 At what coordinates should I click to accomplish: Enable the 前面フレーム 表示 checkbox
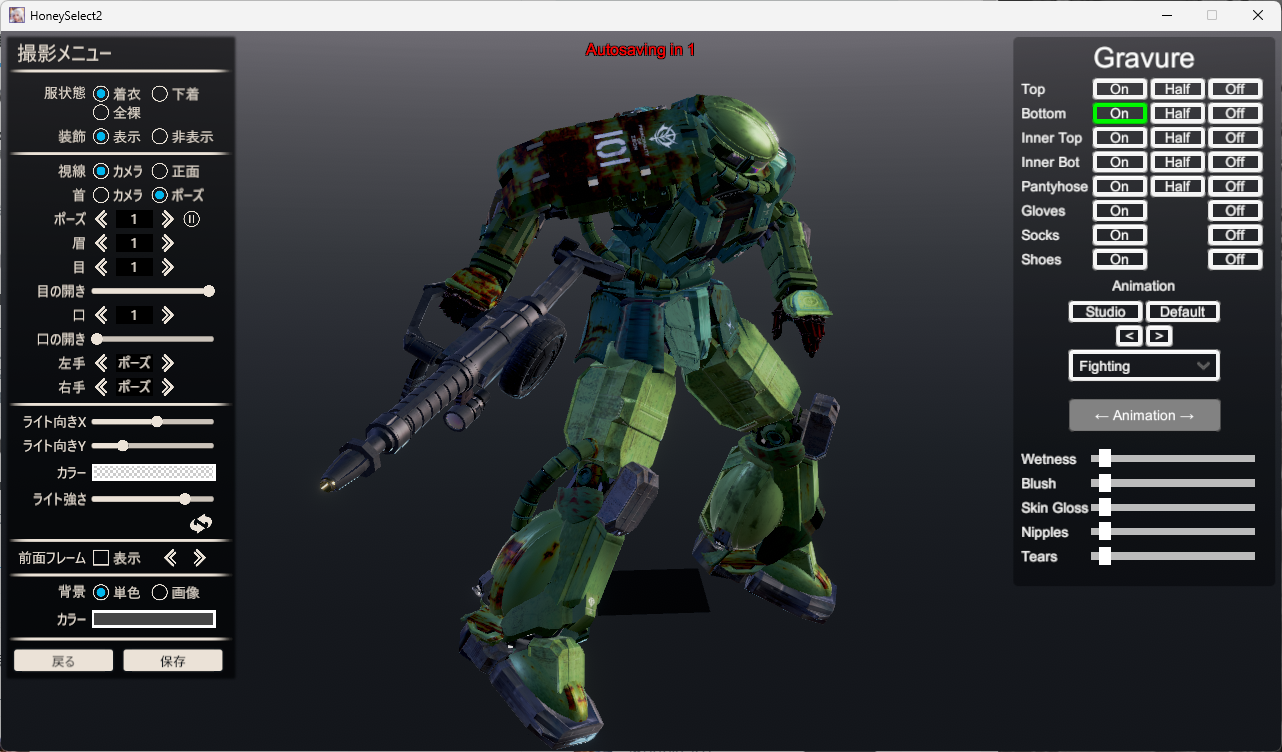click(x=101, y=558)
